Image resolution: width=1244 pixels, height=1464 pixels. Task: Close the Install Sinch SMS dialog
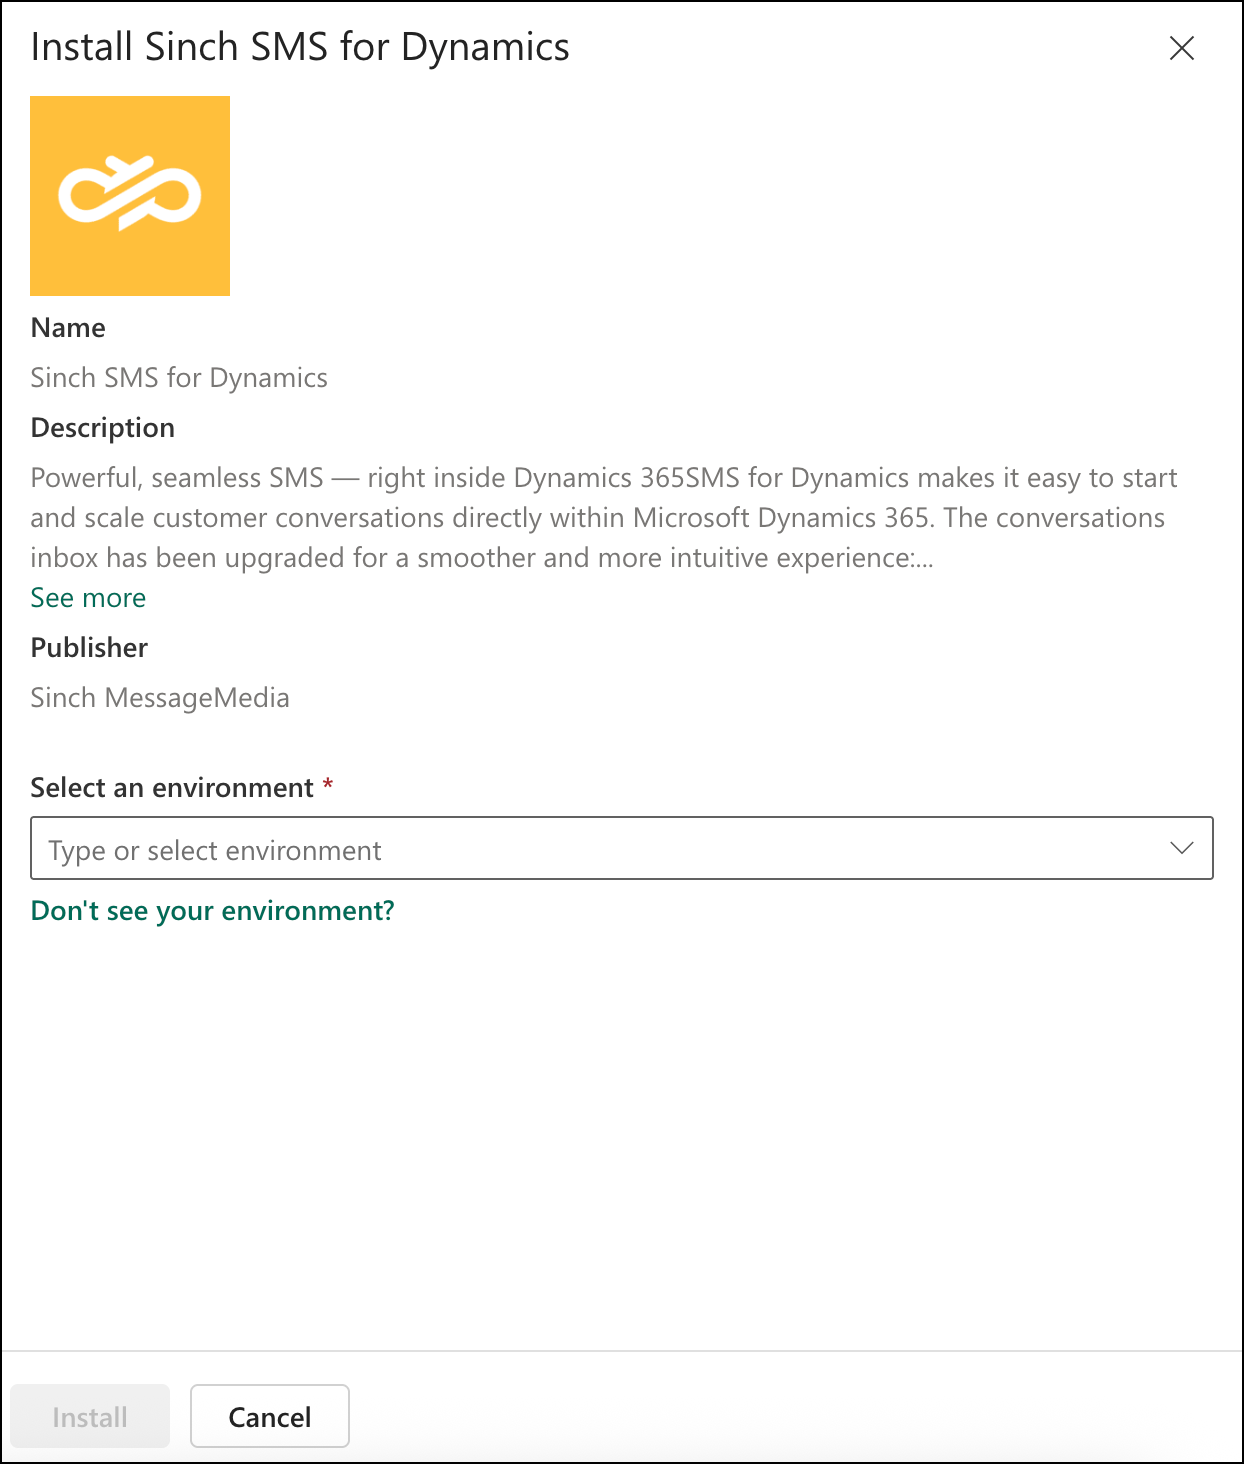pyautogui.click(x=1182, y=48)
